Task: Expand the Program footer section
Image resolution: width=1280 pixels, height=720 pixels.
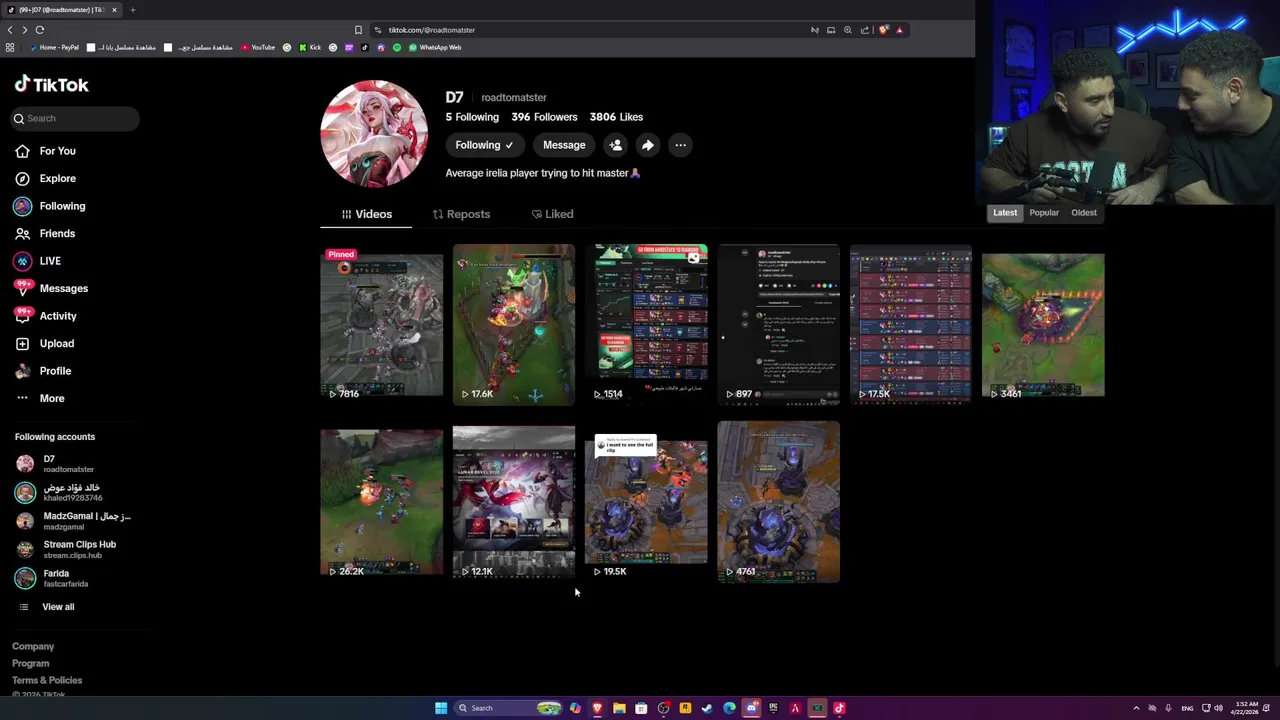Action: [x=30, y=663]
